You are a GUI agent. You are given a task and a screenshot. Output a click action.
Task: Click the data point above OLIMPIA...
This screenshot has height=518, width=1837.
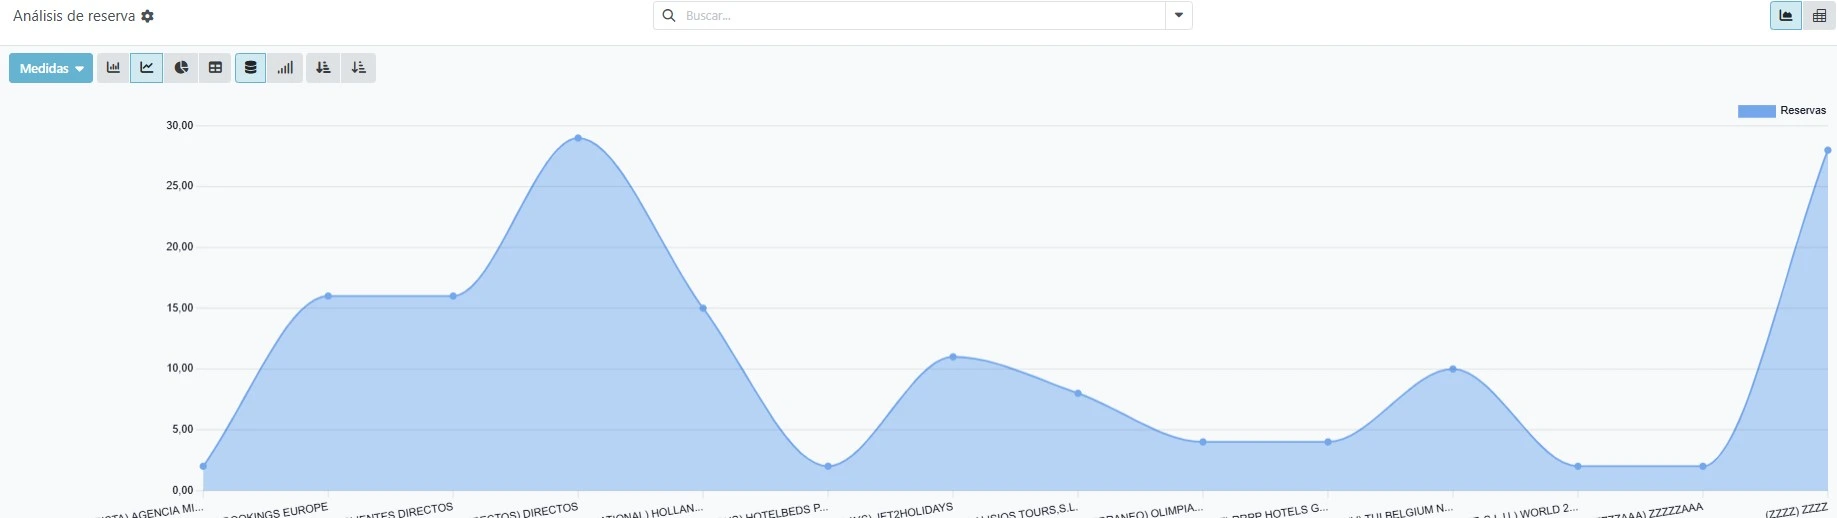(x=1203, y=442)
